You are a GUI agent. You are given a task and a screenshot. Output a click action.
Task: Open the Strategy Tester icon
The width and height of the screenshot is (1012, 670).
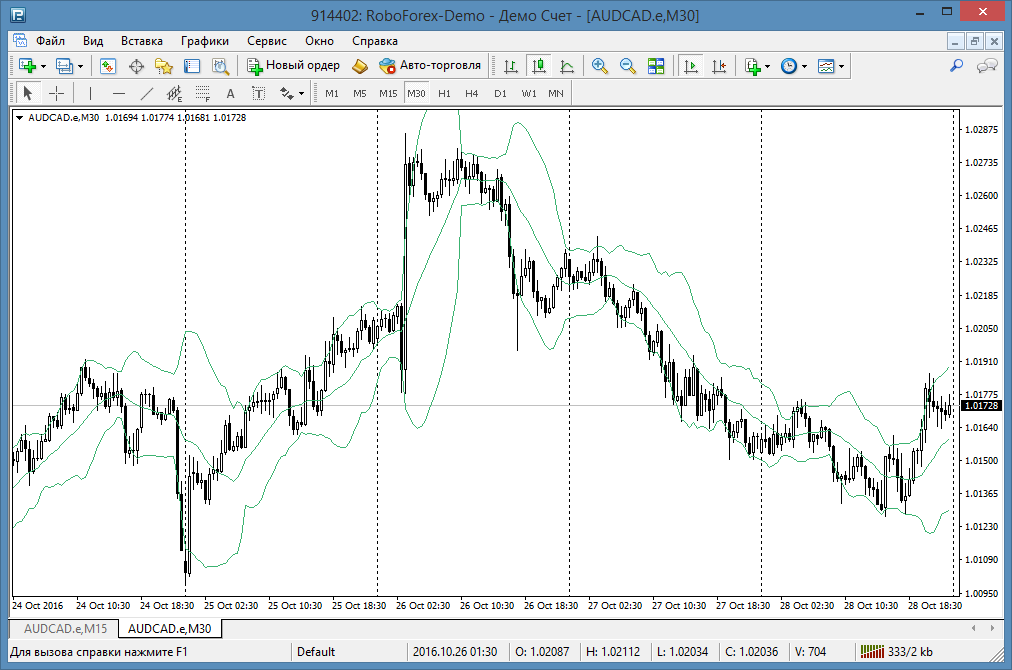(x=221, y=66)
